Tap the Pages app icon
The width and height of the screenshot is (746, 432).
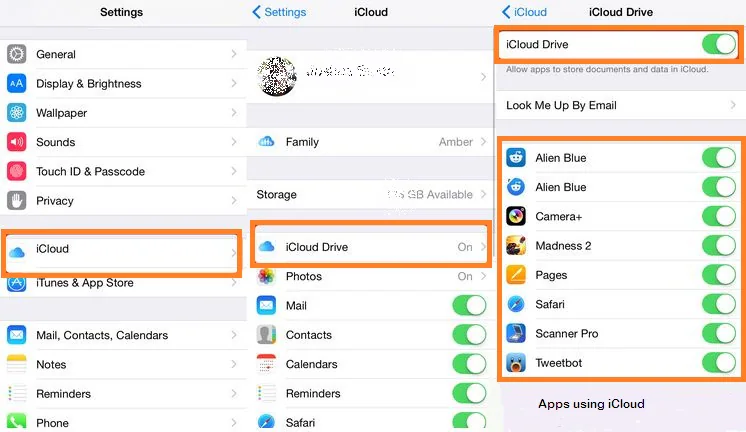click(516, 275)
